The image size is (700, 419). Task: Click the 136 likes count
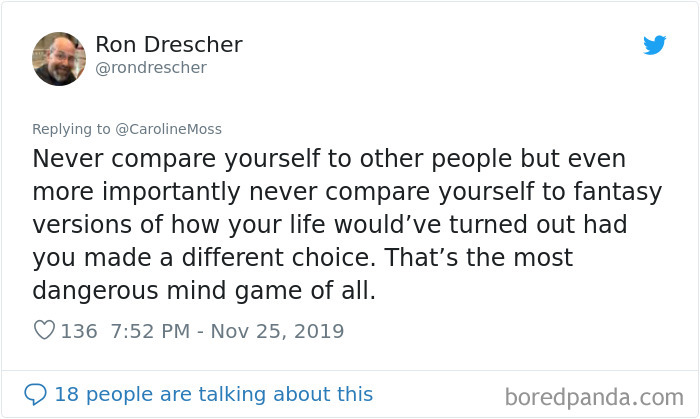coord(79,331)
